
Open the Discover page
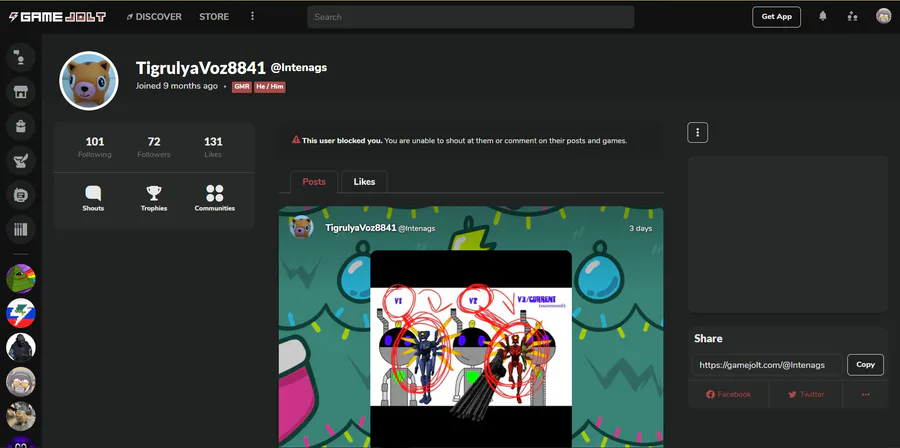[154, 17]
